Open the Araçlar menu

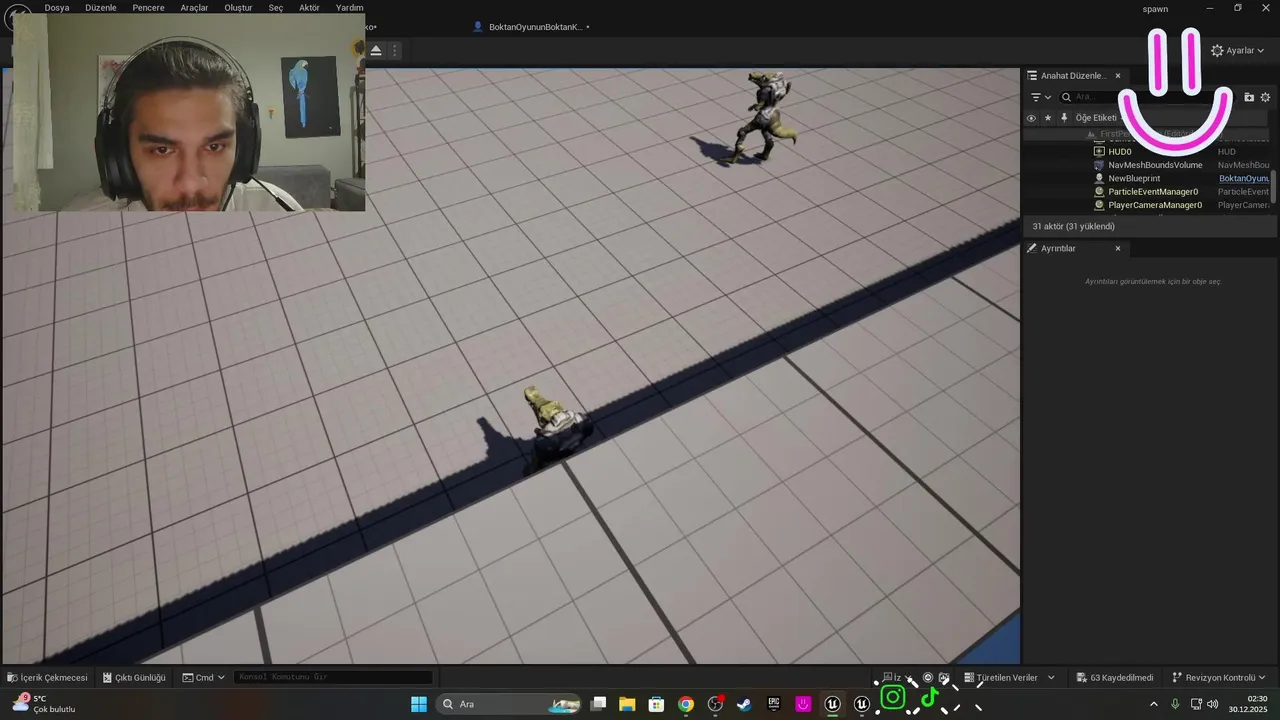pos(194,8)
